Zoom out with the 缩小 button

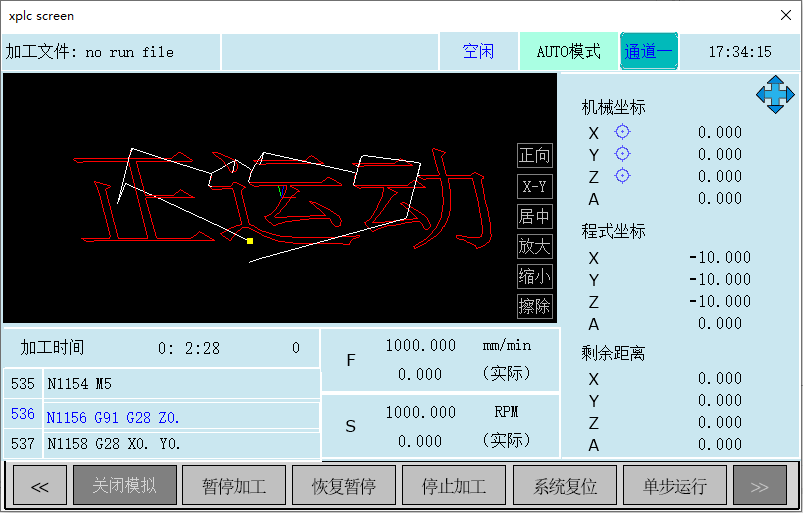(535, 276)
